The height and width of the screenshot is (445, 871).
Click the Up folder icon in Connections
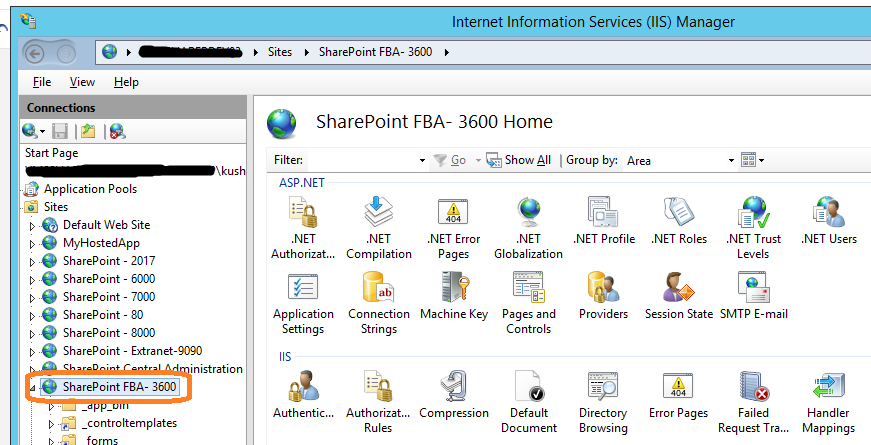[88, 131]
